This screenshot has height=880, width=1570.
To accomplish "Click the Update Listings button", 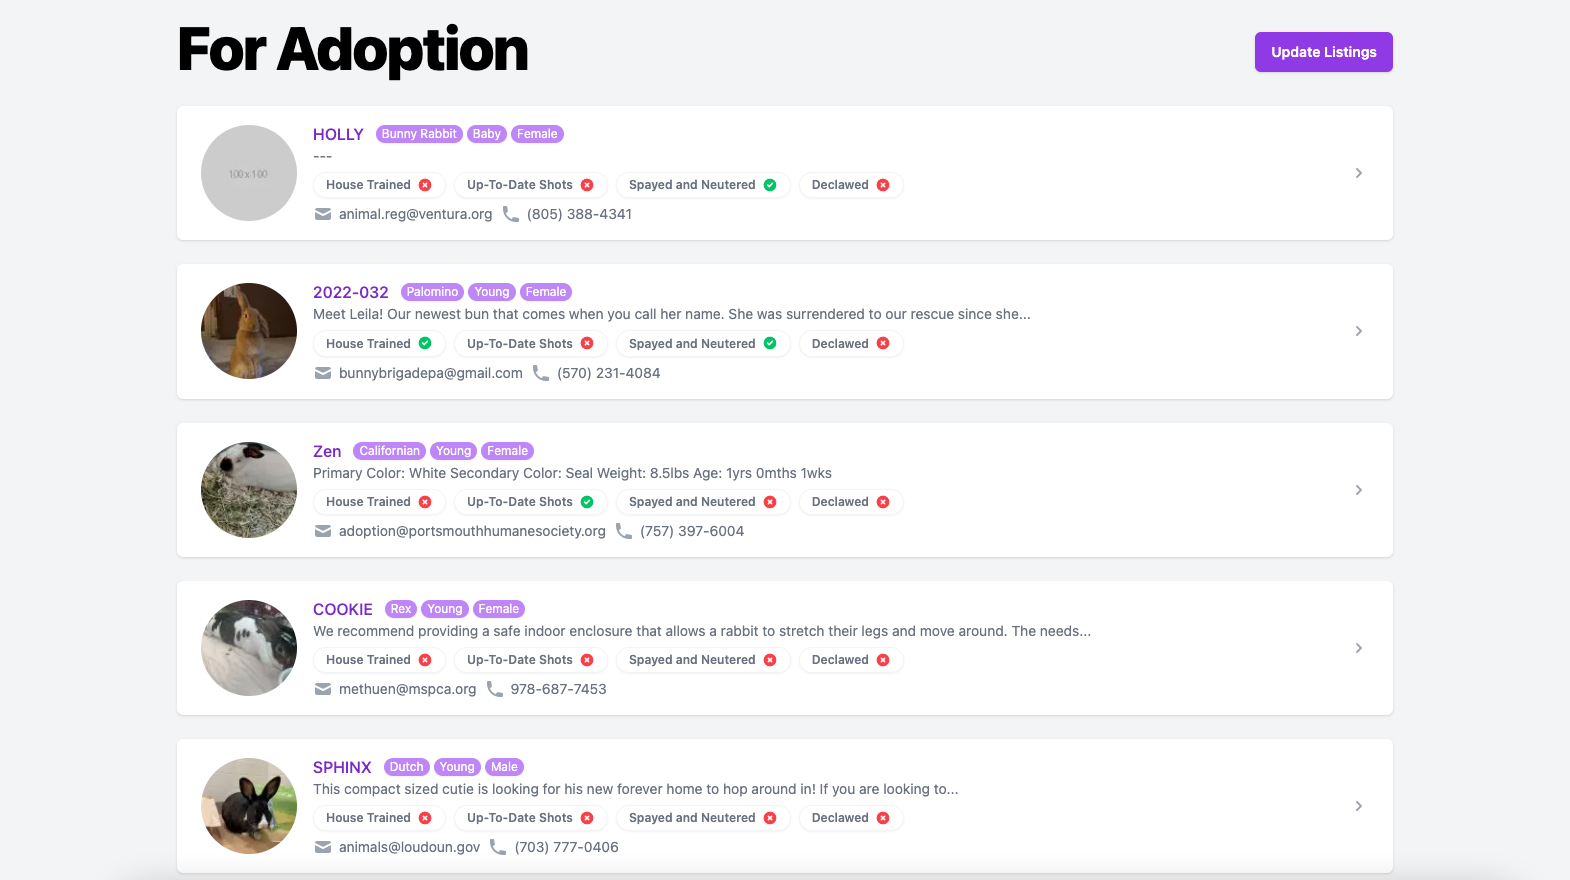I will pos(1323,52).
